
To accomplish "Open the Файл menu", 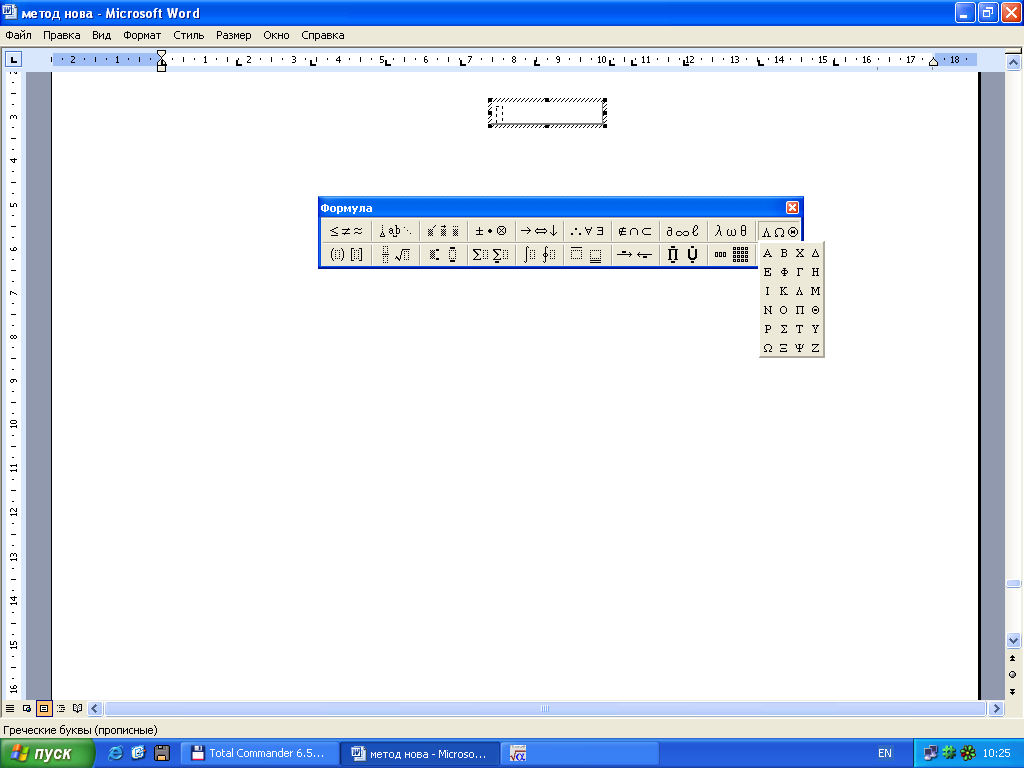I will click(18, 35).
